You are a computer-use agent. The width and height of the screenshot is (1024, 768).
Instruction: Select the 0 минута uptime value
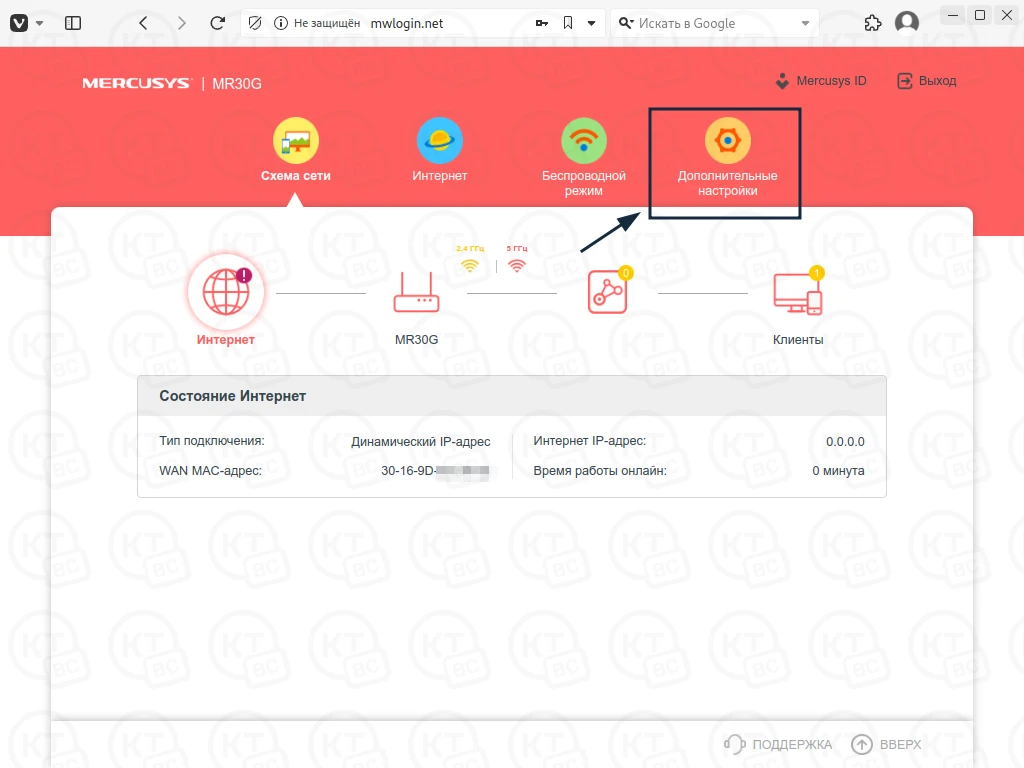click(839, 471)
